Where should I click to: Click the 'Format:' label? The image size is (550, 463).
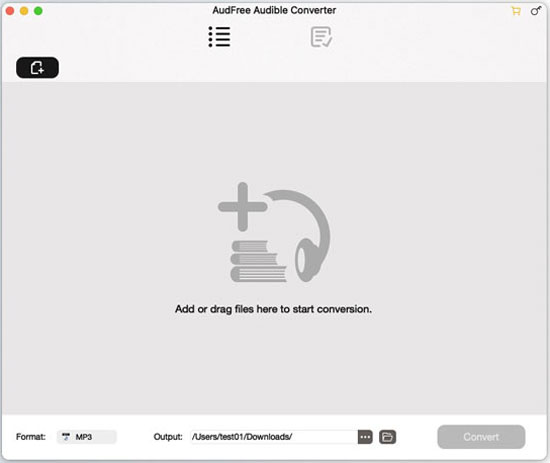tap(31, 437)
